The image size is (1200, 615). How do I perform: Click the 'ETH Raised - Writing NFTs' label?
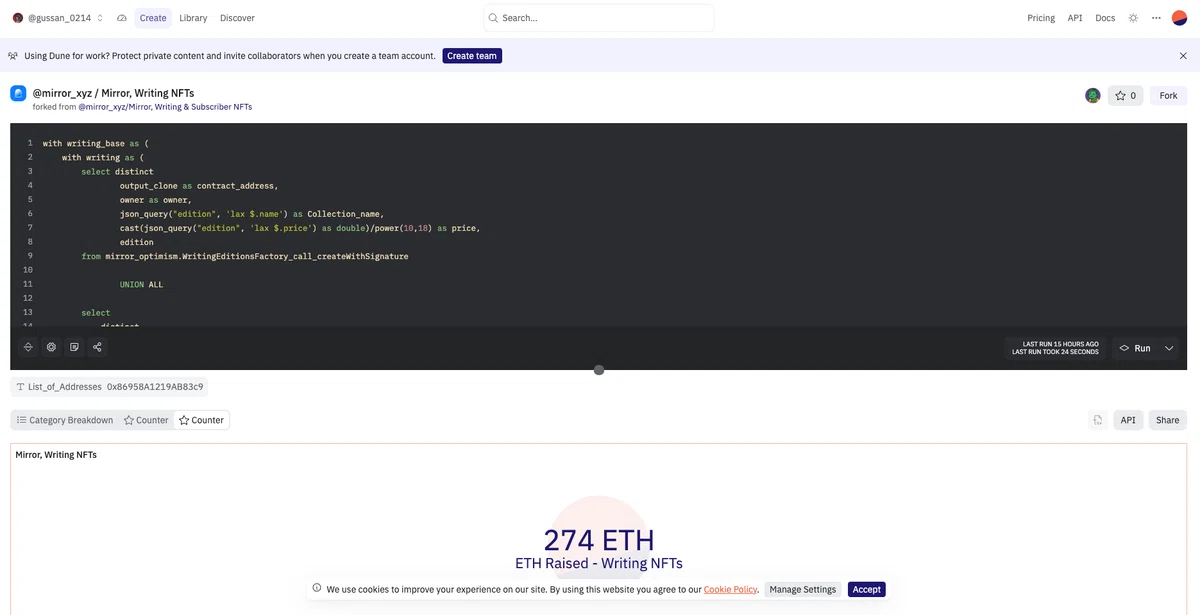click(x=599, y=563)
